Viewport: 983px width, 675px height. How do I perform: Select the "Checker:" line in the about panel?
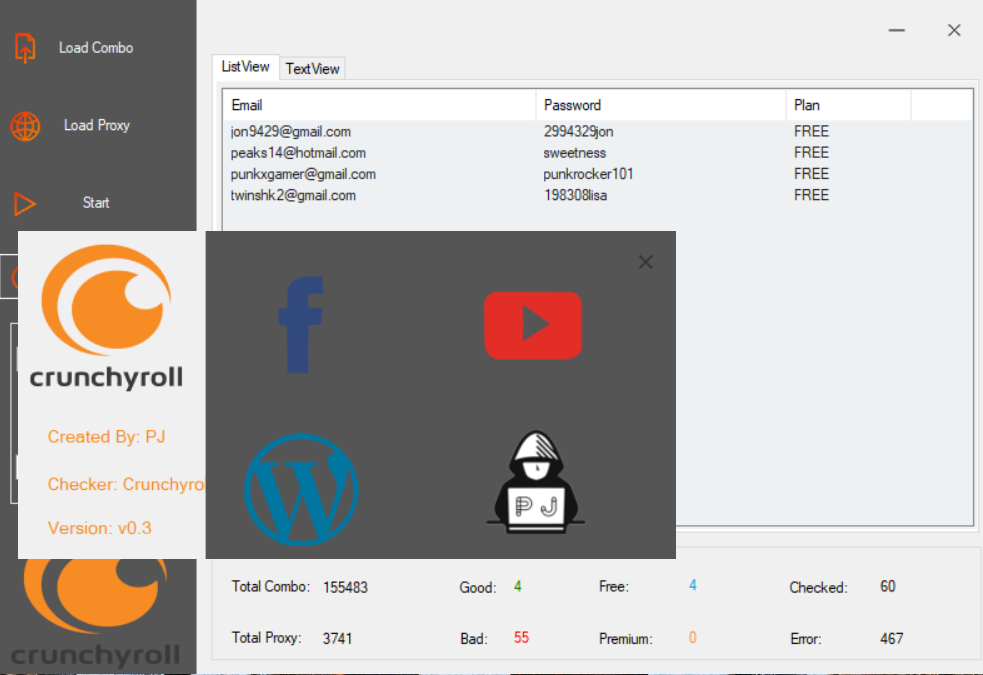126,484
